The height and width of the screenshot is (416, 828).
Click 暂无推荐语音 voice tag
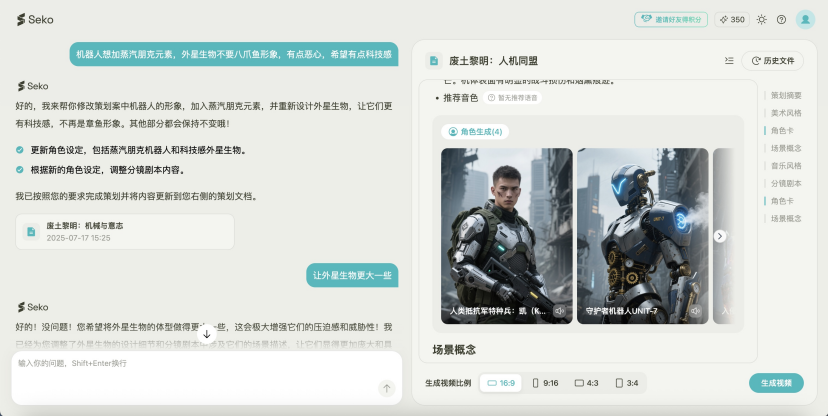pyautogui.click(x=512, y=98)
